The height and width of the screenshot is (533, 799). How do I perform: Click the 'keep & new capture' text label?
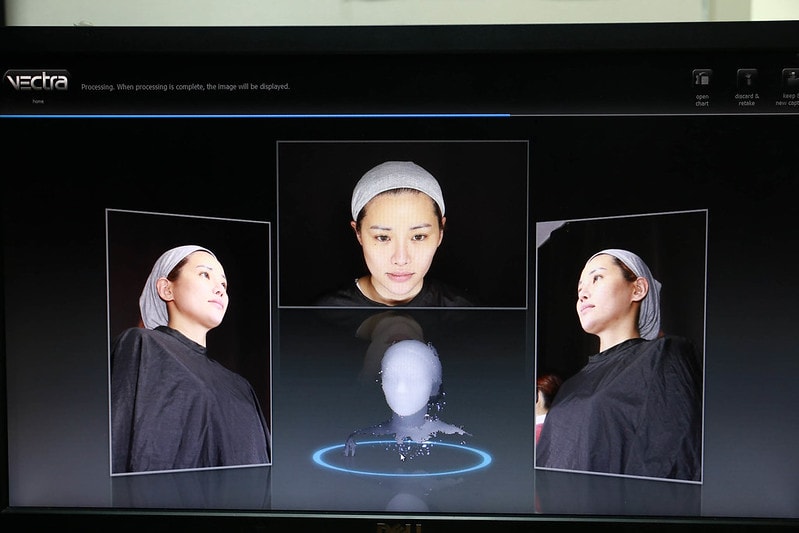pyautogui.click(x=787, y=100)
